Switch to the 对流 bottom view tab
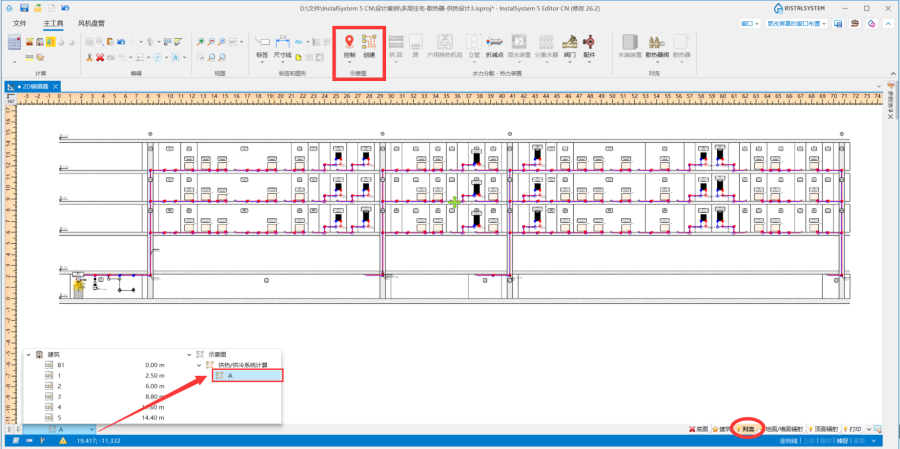This screenshot has height=449, width=900. [748, 428]
